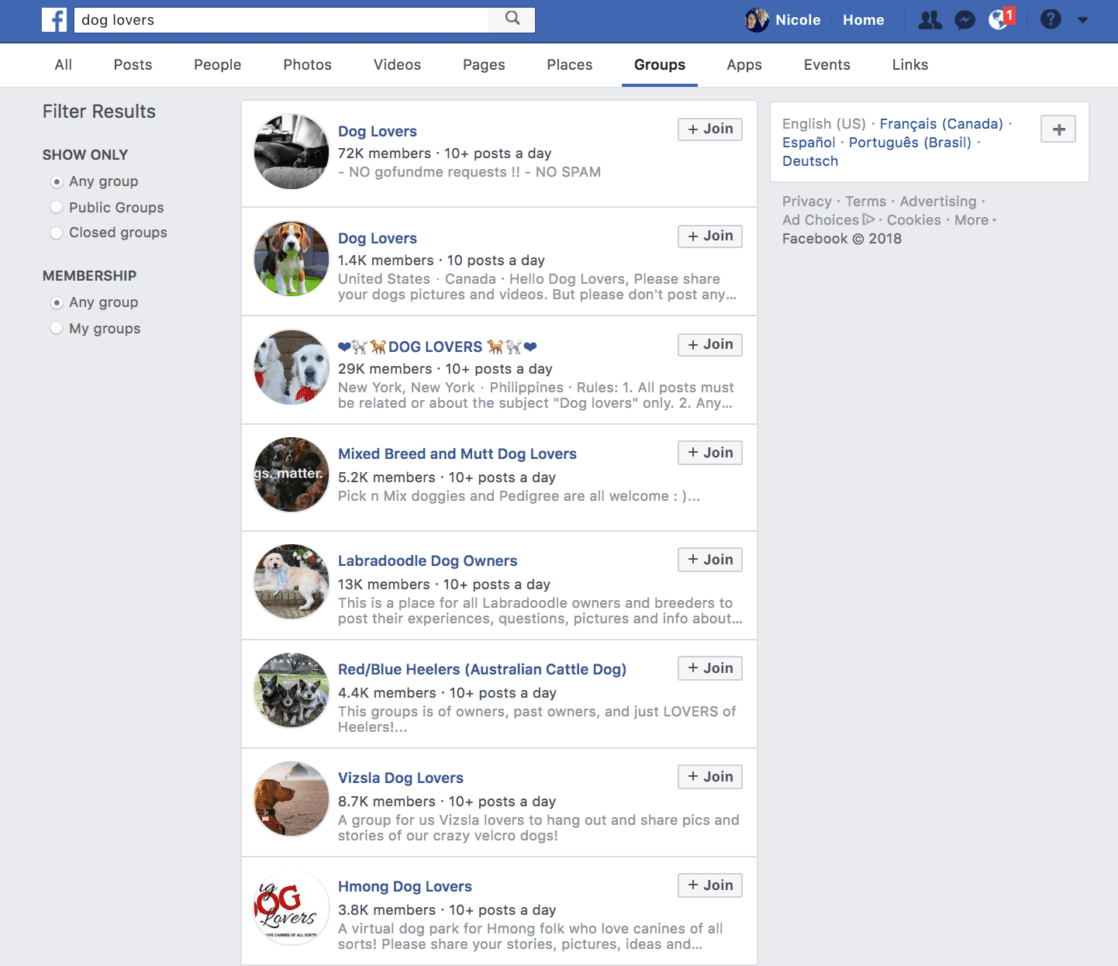Open the Cookies footer link
The width and height of the screenshot is (1118, 966).
pyautogui.click(x=913, y=220)
